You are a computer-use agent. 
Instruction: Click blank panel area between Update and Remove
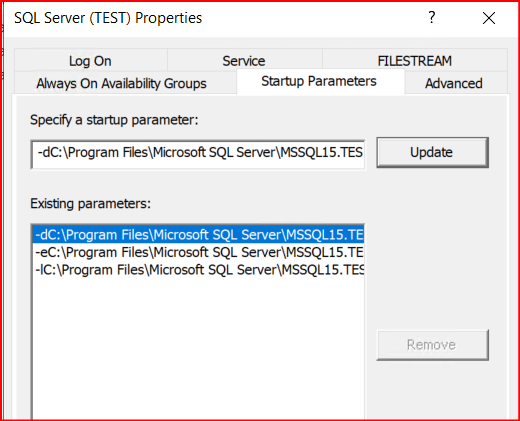pos(432,248)
